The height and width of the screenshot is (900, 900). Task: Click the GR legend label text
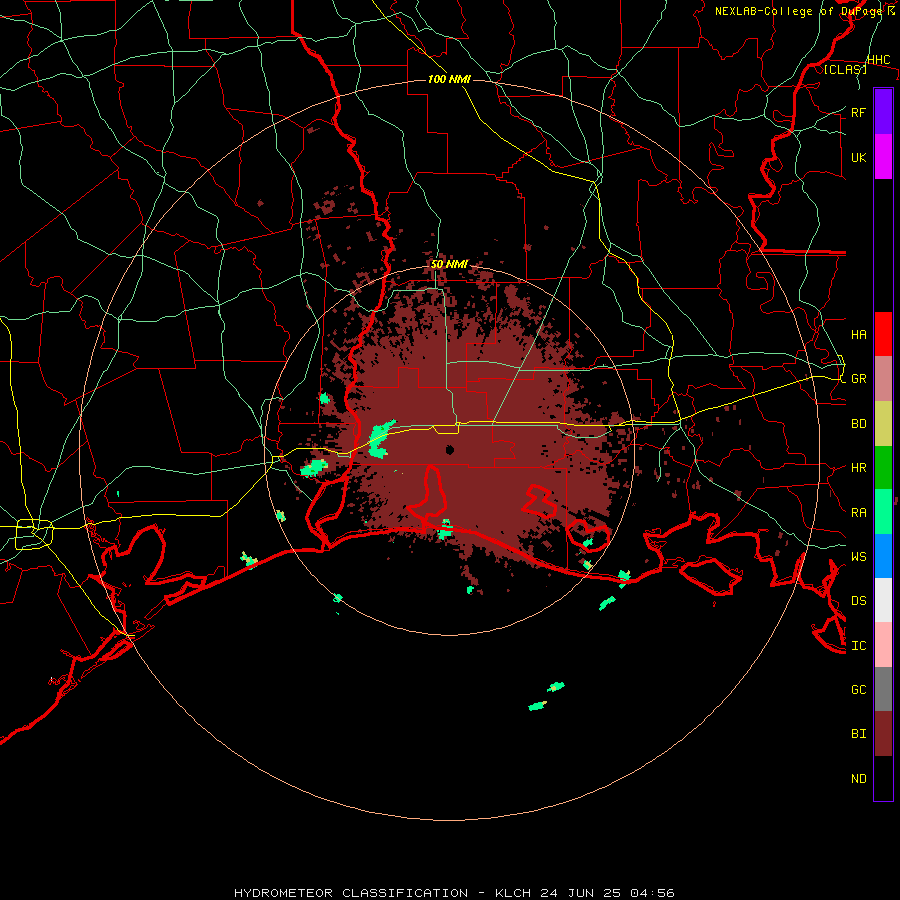click(x=859, y=379)
